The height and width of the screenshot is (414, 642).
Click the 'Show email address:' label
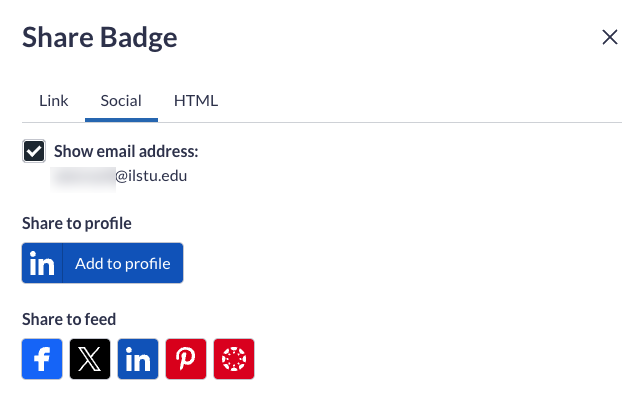[126, 152]
